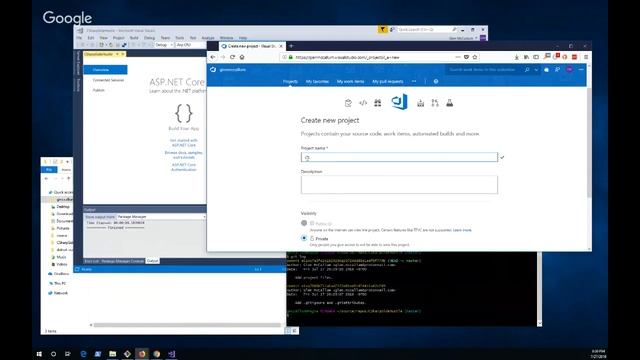Switch to Visual Studio from taskbar

171,354
